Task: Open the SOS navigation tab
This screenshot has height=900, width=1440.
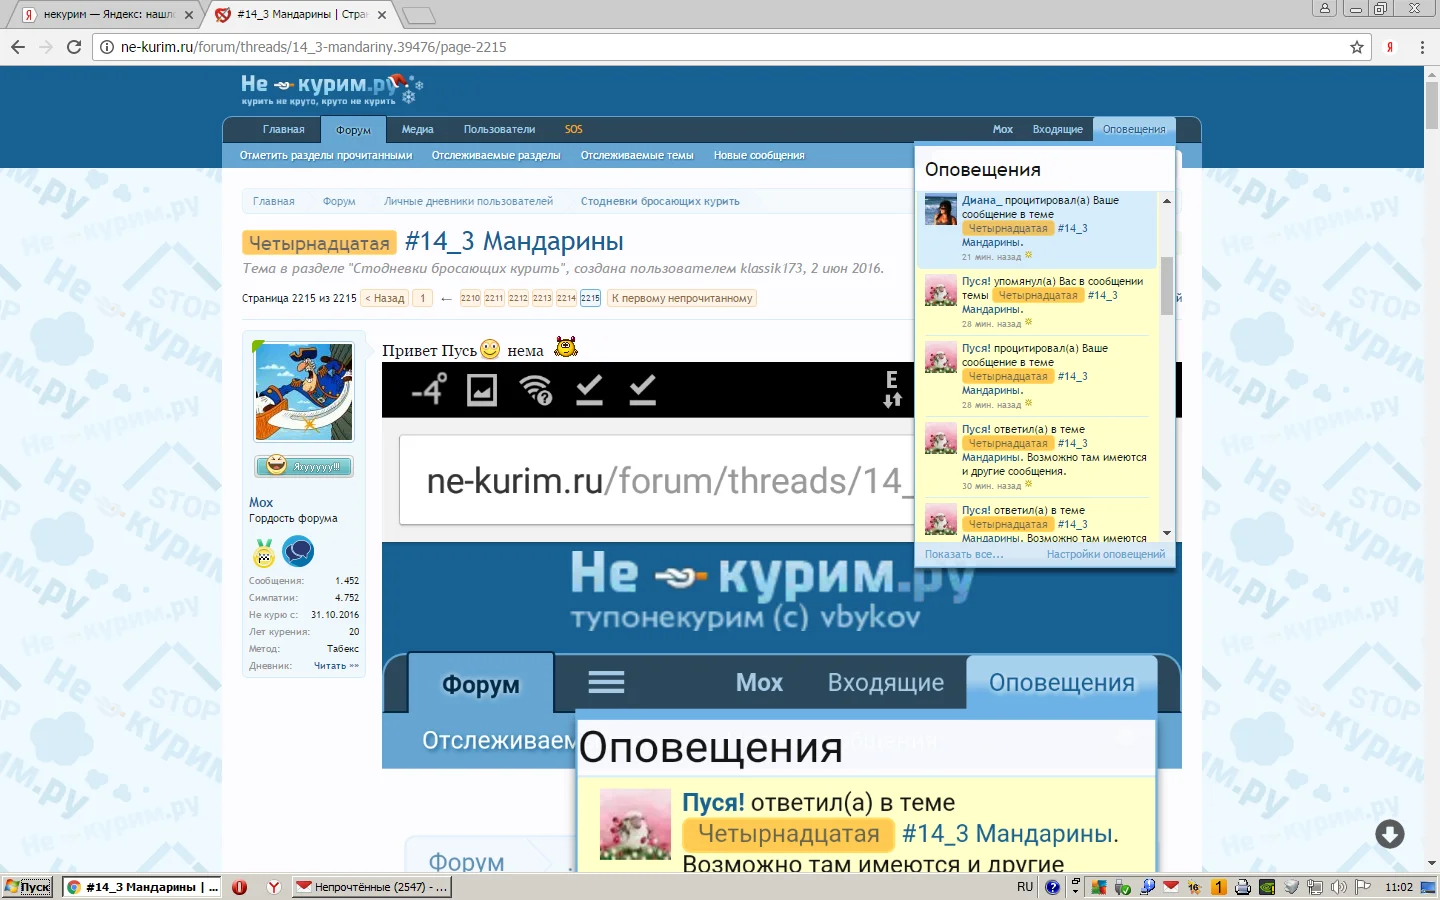Action: point(573,130)
